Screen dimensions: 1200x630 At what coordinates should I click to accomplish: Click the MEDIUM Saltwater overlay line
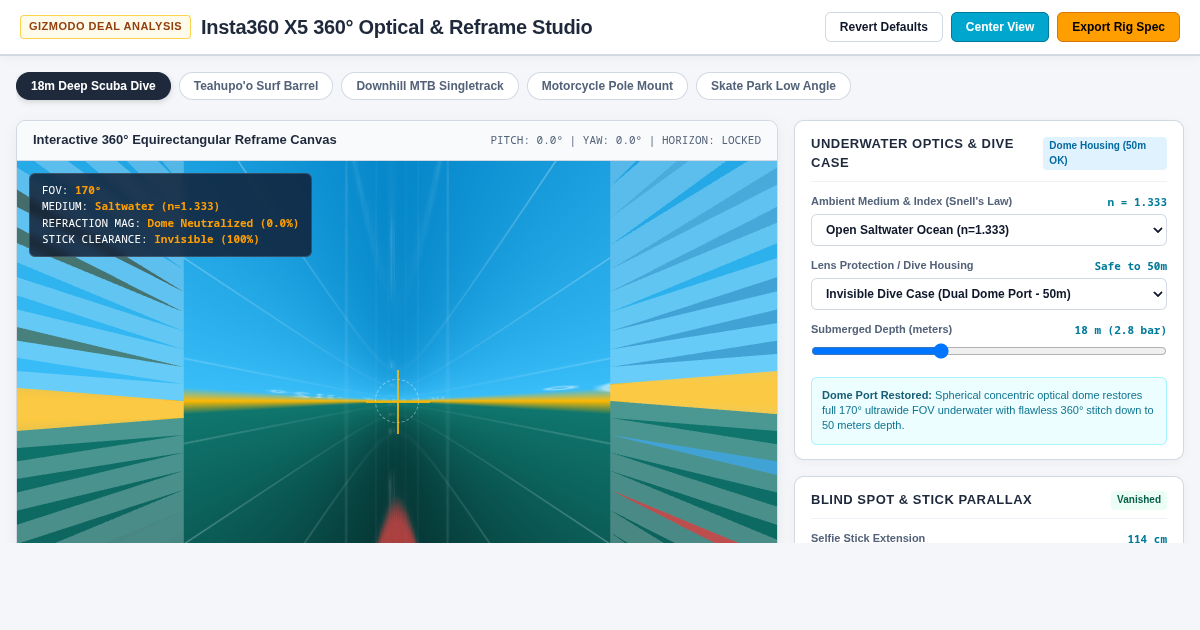pos(131,207)
